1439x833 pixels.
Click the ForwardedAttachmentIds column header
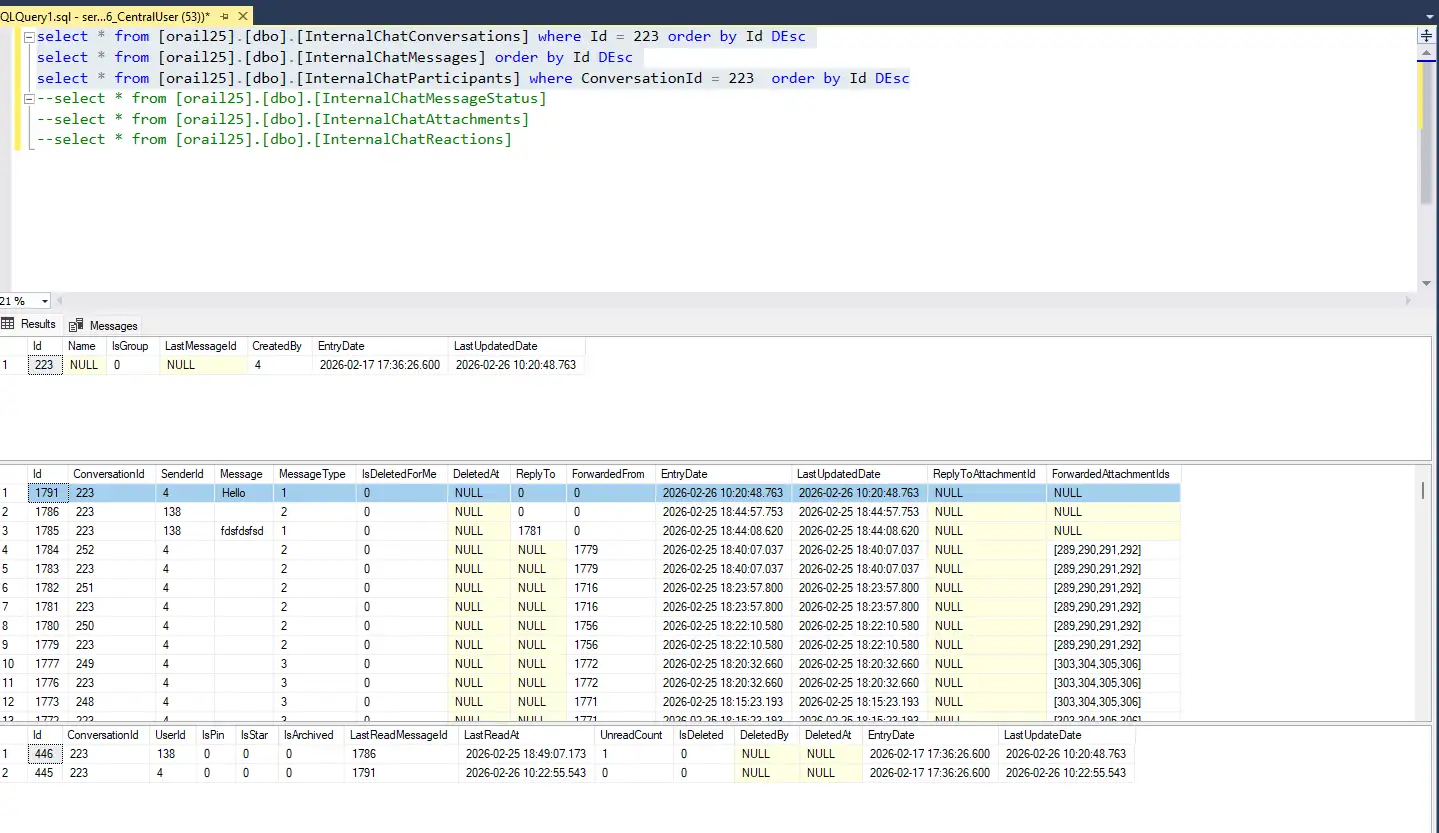[1110, 474]
